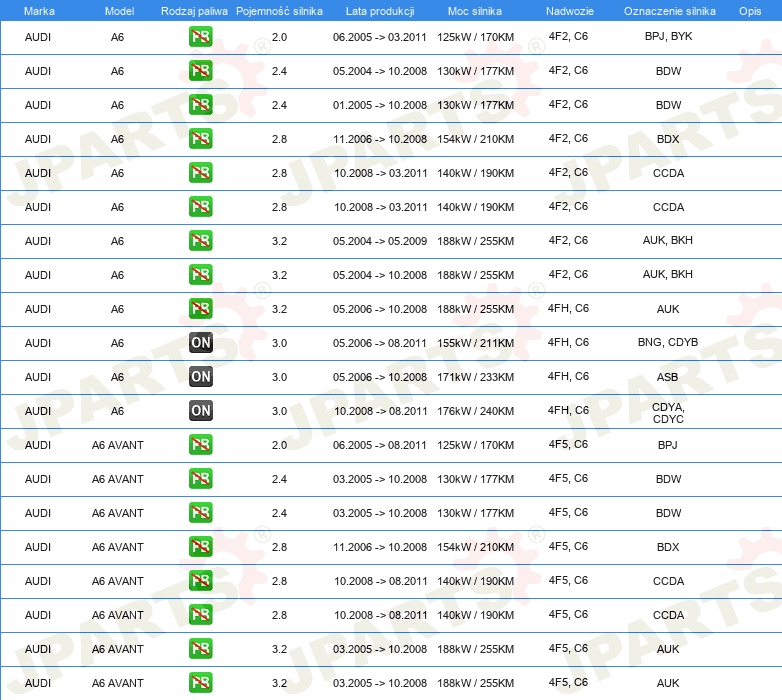Select date cell '01.2005 -> 10.2008'
Screen dimensions: 782x700
coord(380,105)
